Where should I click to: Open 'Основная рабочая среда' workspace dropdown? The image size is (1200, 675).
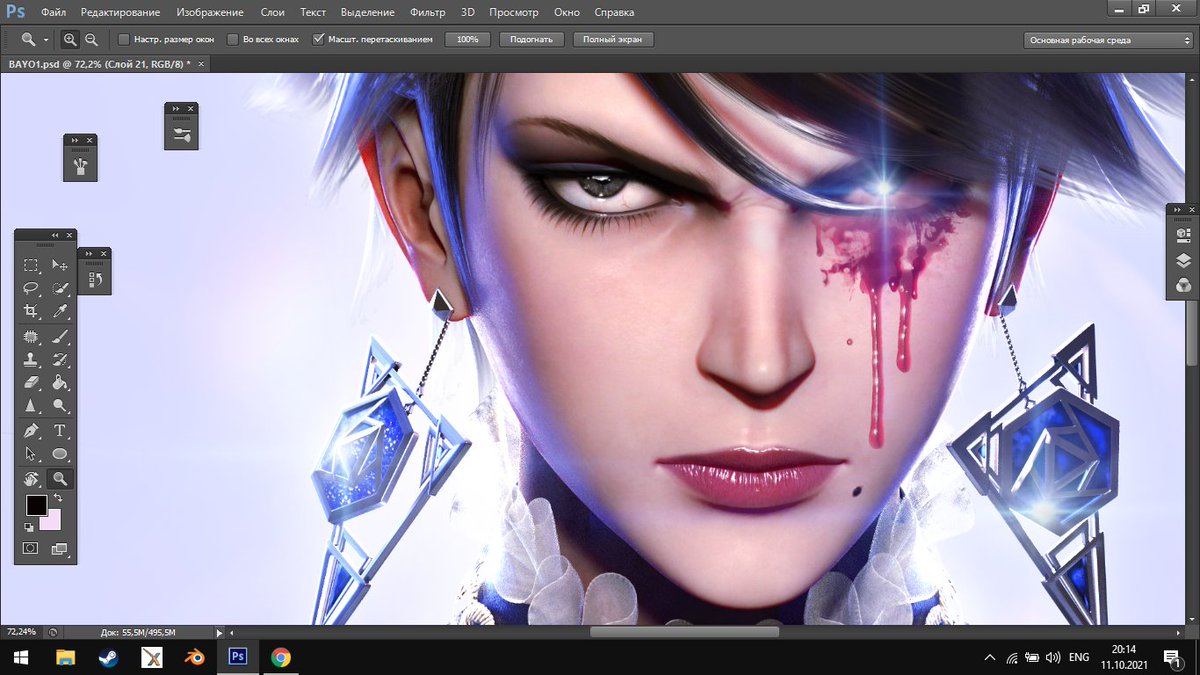point(1108,40)
